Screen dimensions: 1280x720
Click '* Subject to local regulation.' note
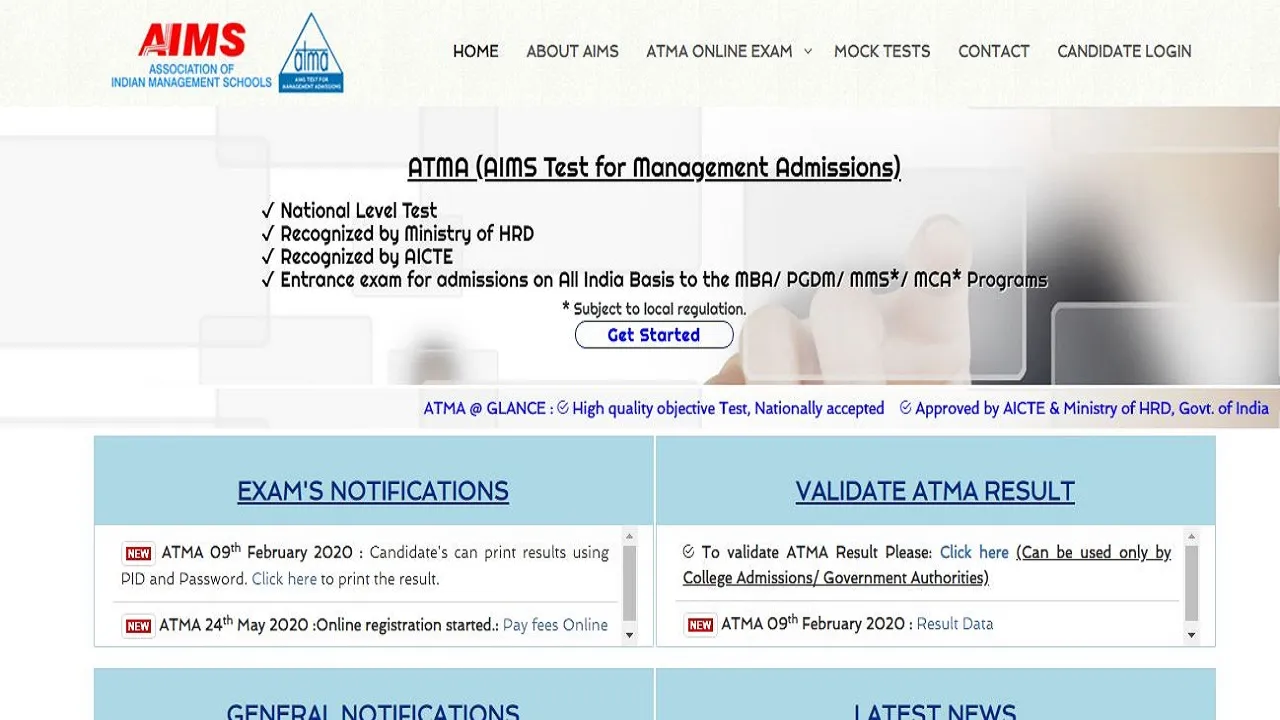[x=654, y=309]
